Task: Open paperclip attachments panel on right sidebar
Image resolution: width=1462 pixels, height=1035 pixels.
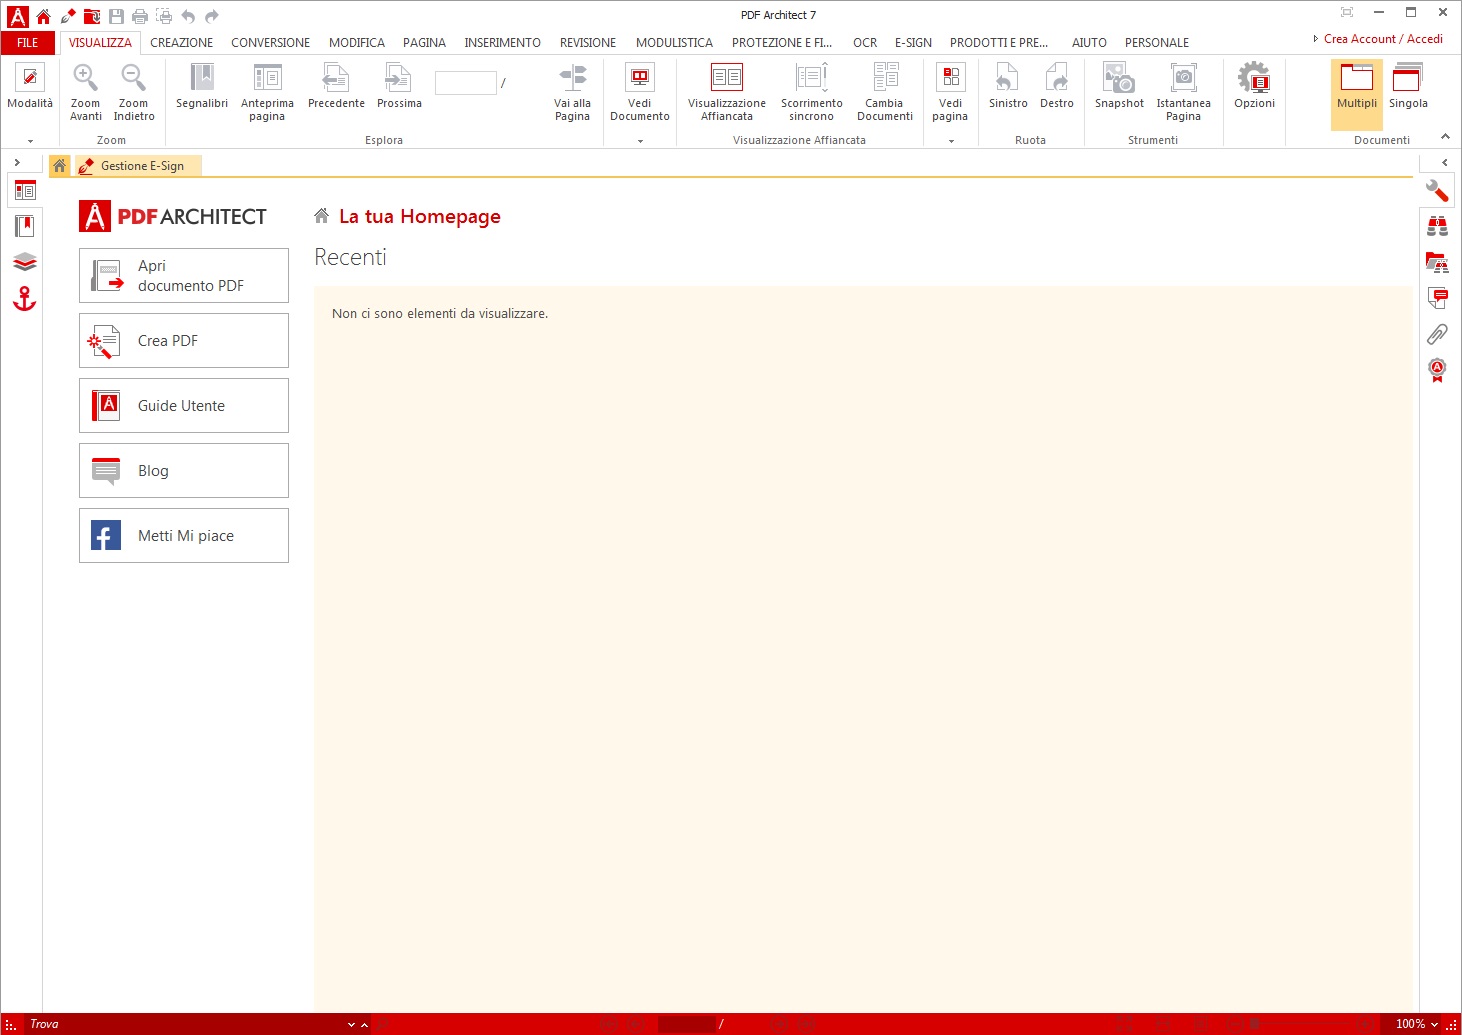Action: coord(1437,334)
